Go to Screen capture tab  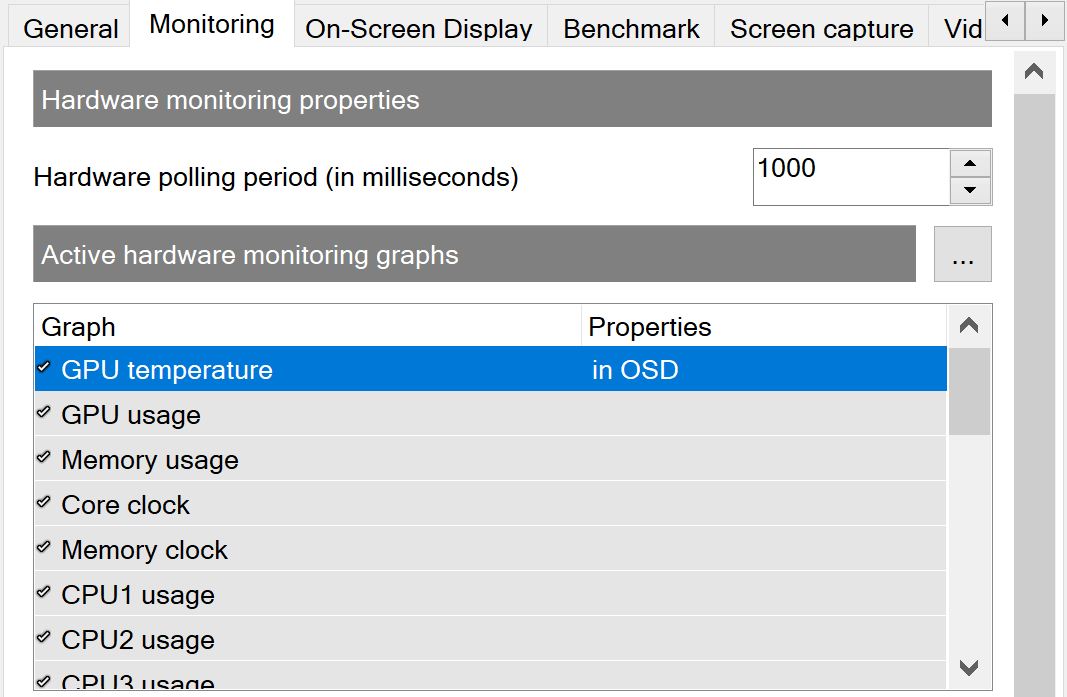821,28
